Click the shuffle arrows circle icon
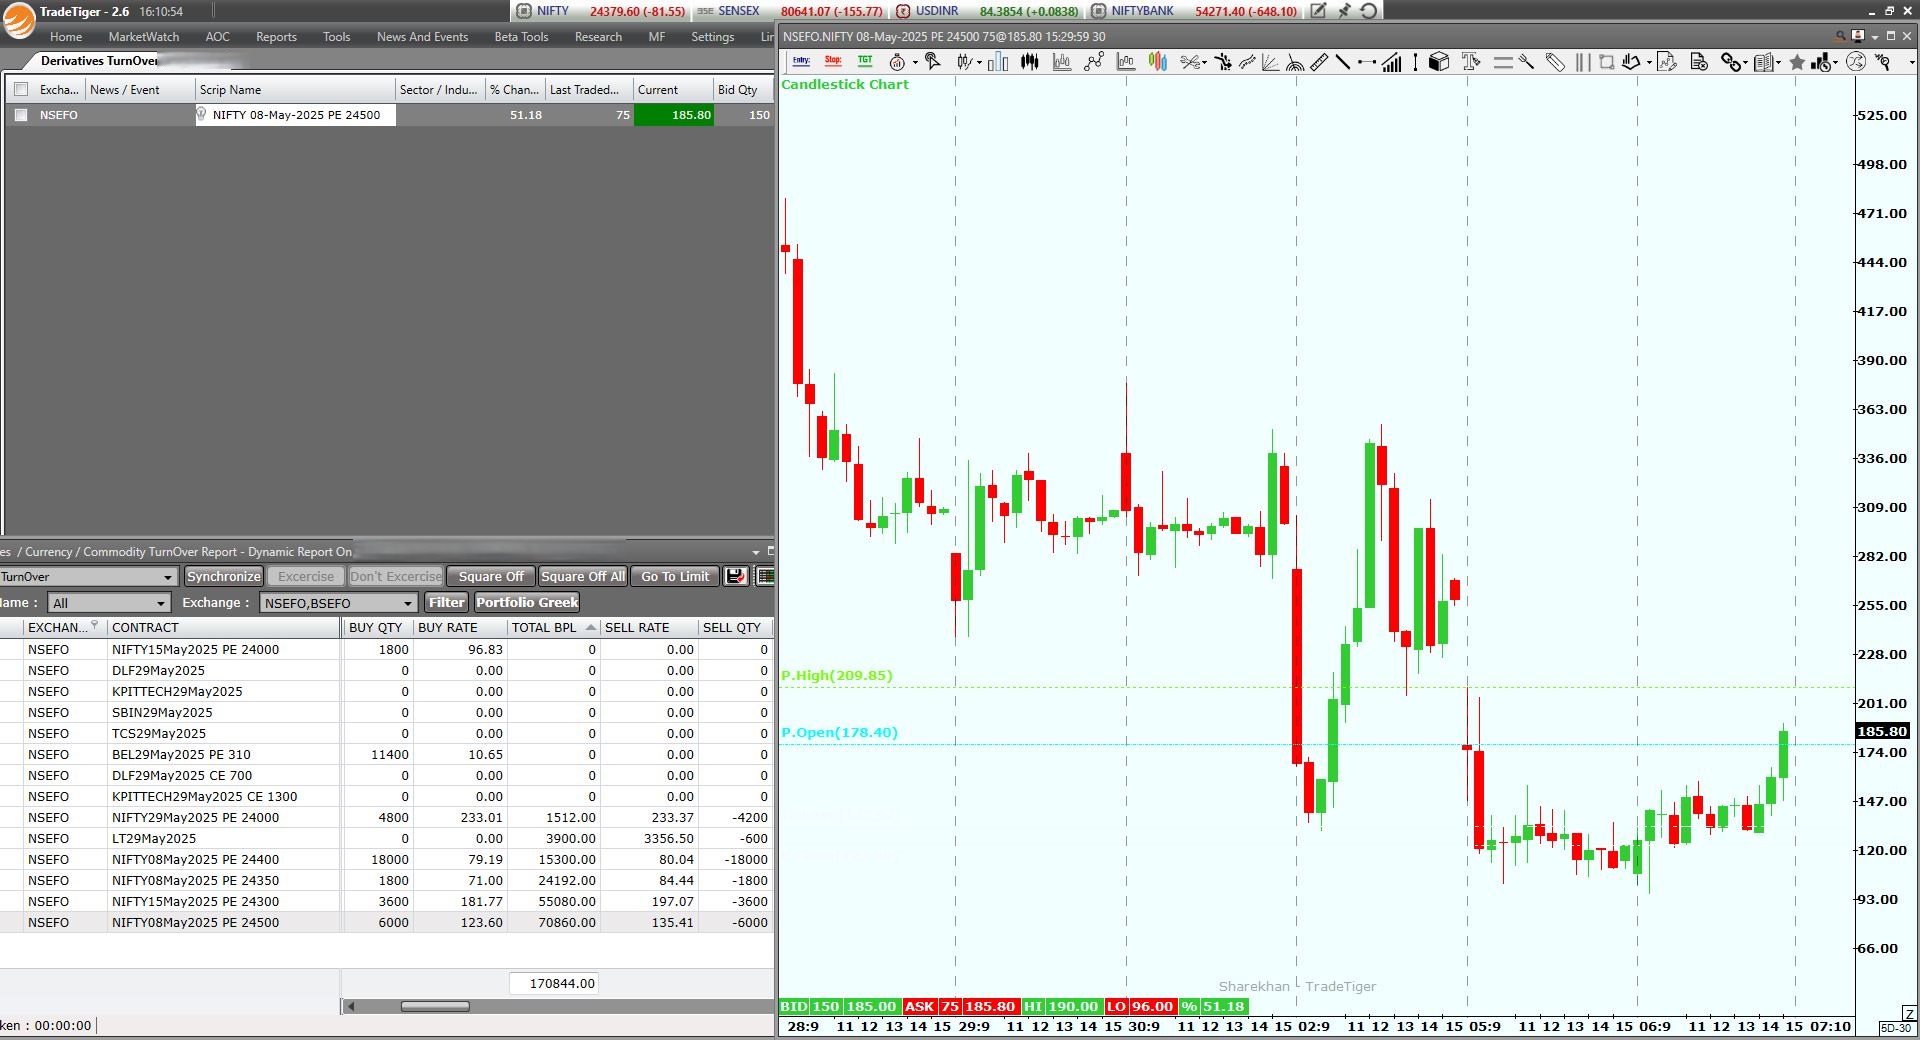 click(1856, 62)
